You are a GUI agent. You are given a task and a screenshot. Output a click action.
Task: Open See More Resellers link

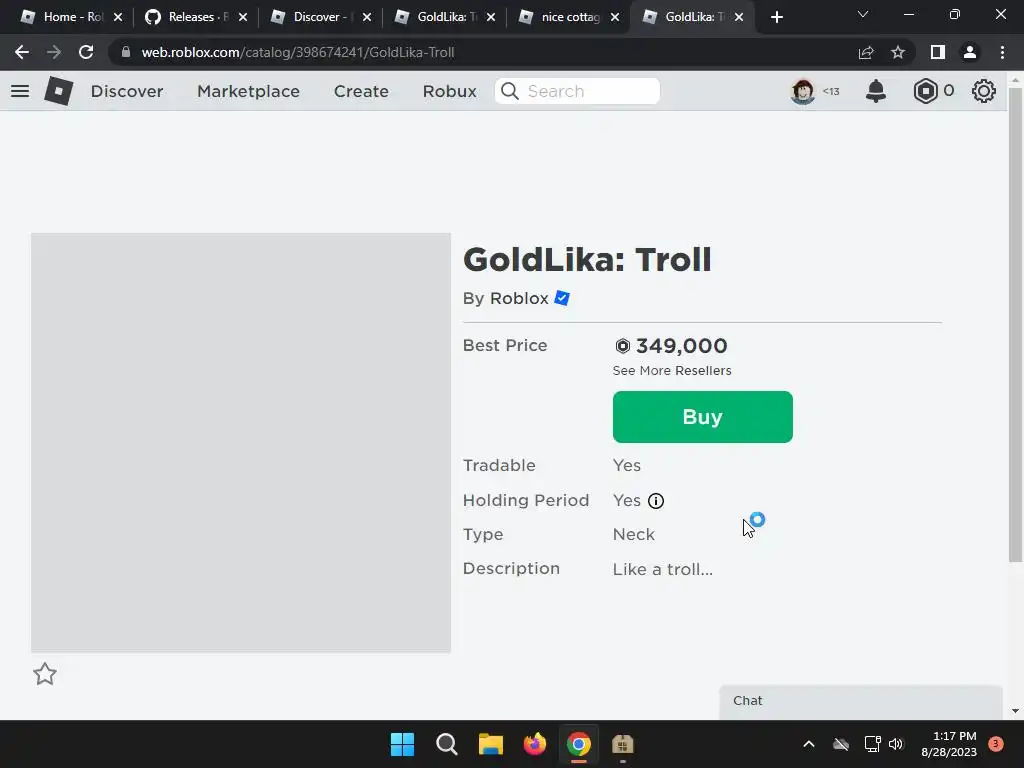(672, 370)
